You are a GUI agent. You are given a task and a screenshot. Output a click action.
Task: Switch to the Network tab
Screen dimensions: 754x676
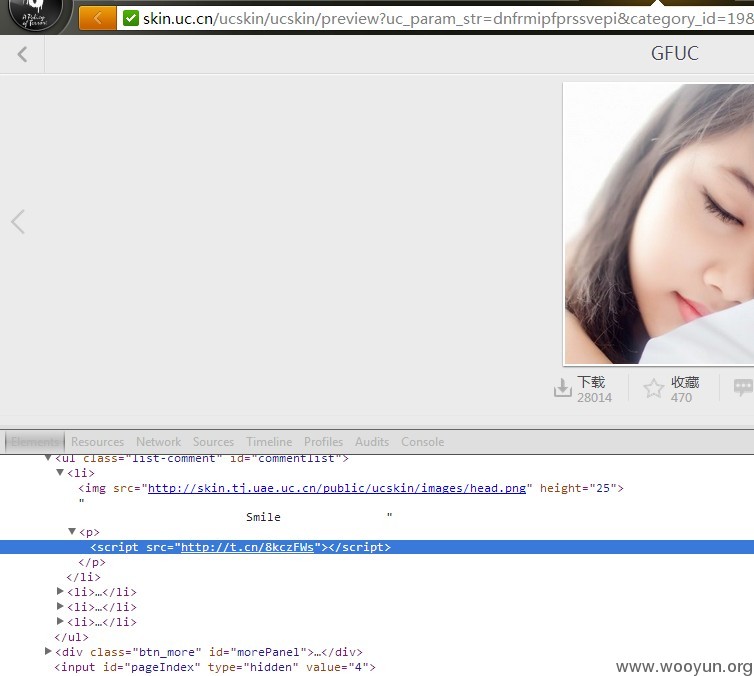[x=158, y=442]
